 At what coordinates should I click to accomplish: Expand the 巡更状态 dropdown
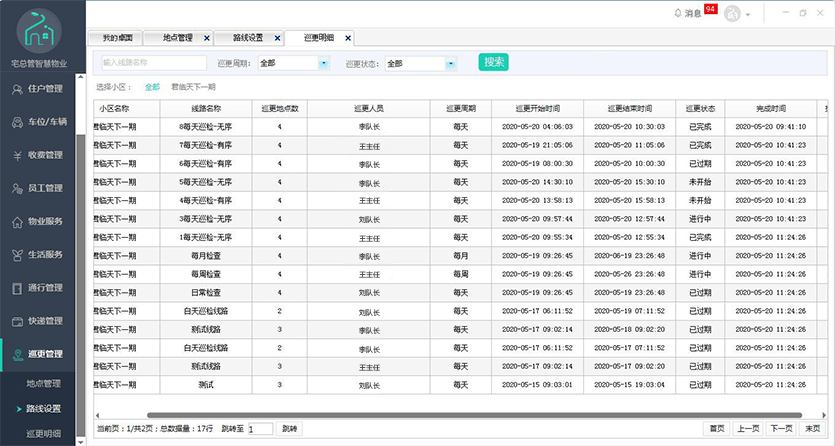coord(451,63)
